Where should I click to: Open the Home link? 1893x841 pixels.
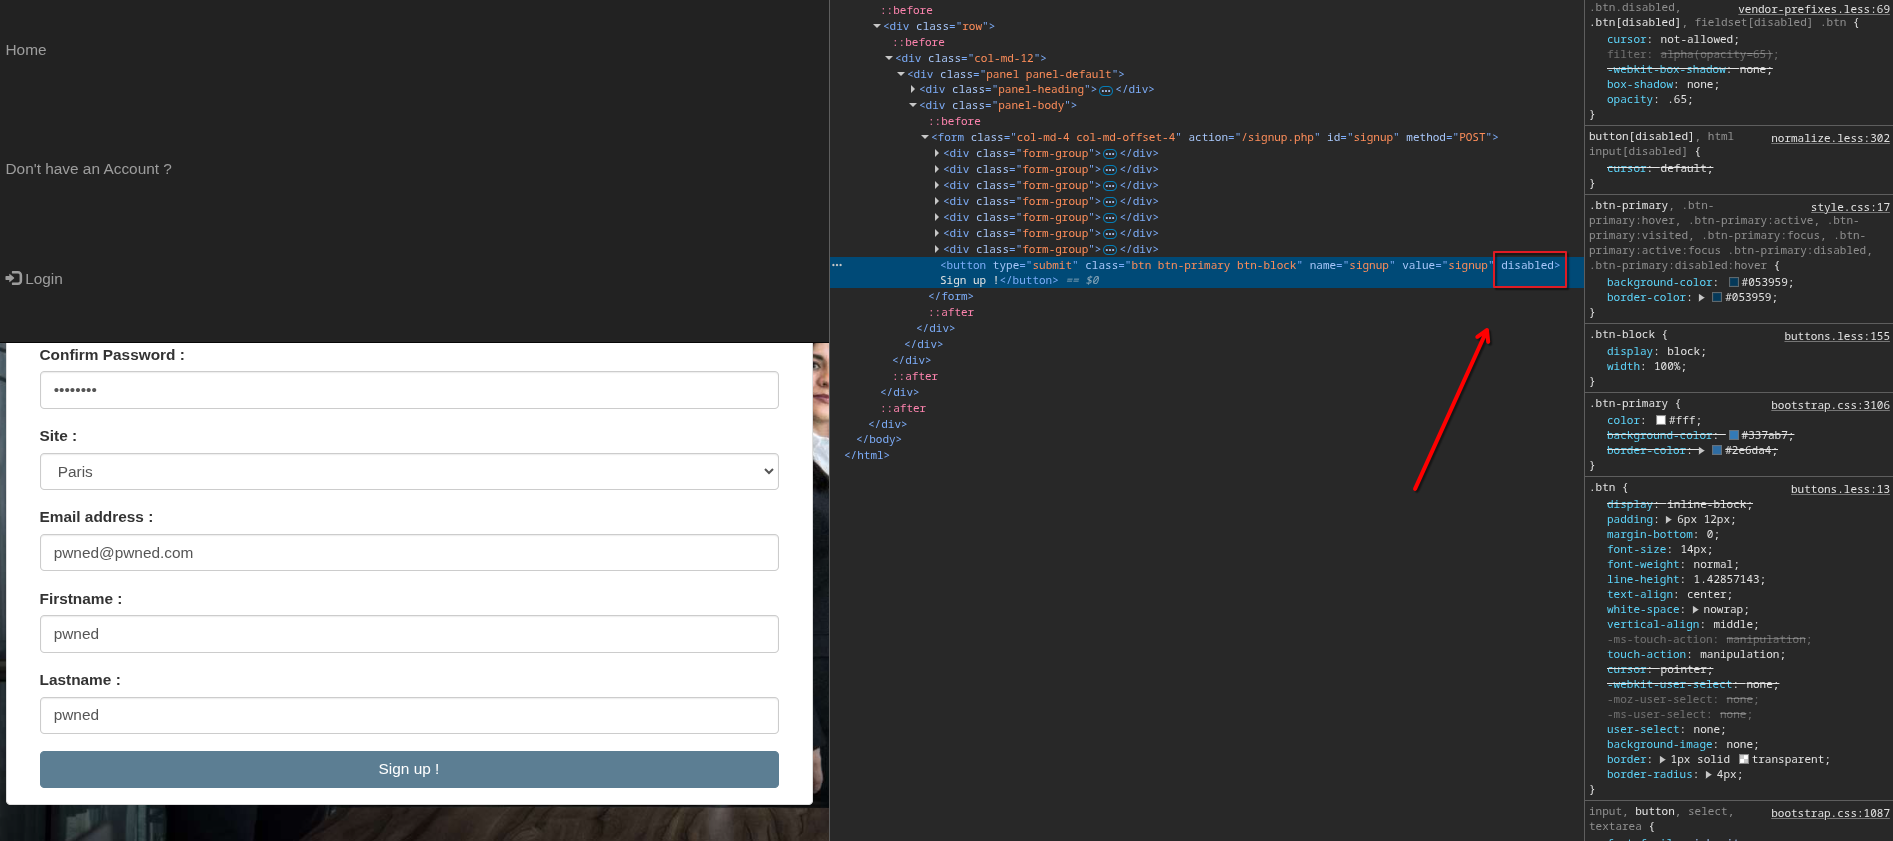(x=26, y=50)
